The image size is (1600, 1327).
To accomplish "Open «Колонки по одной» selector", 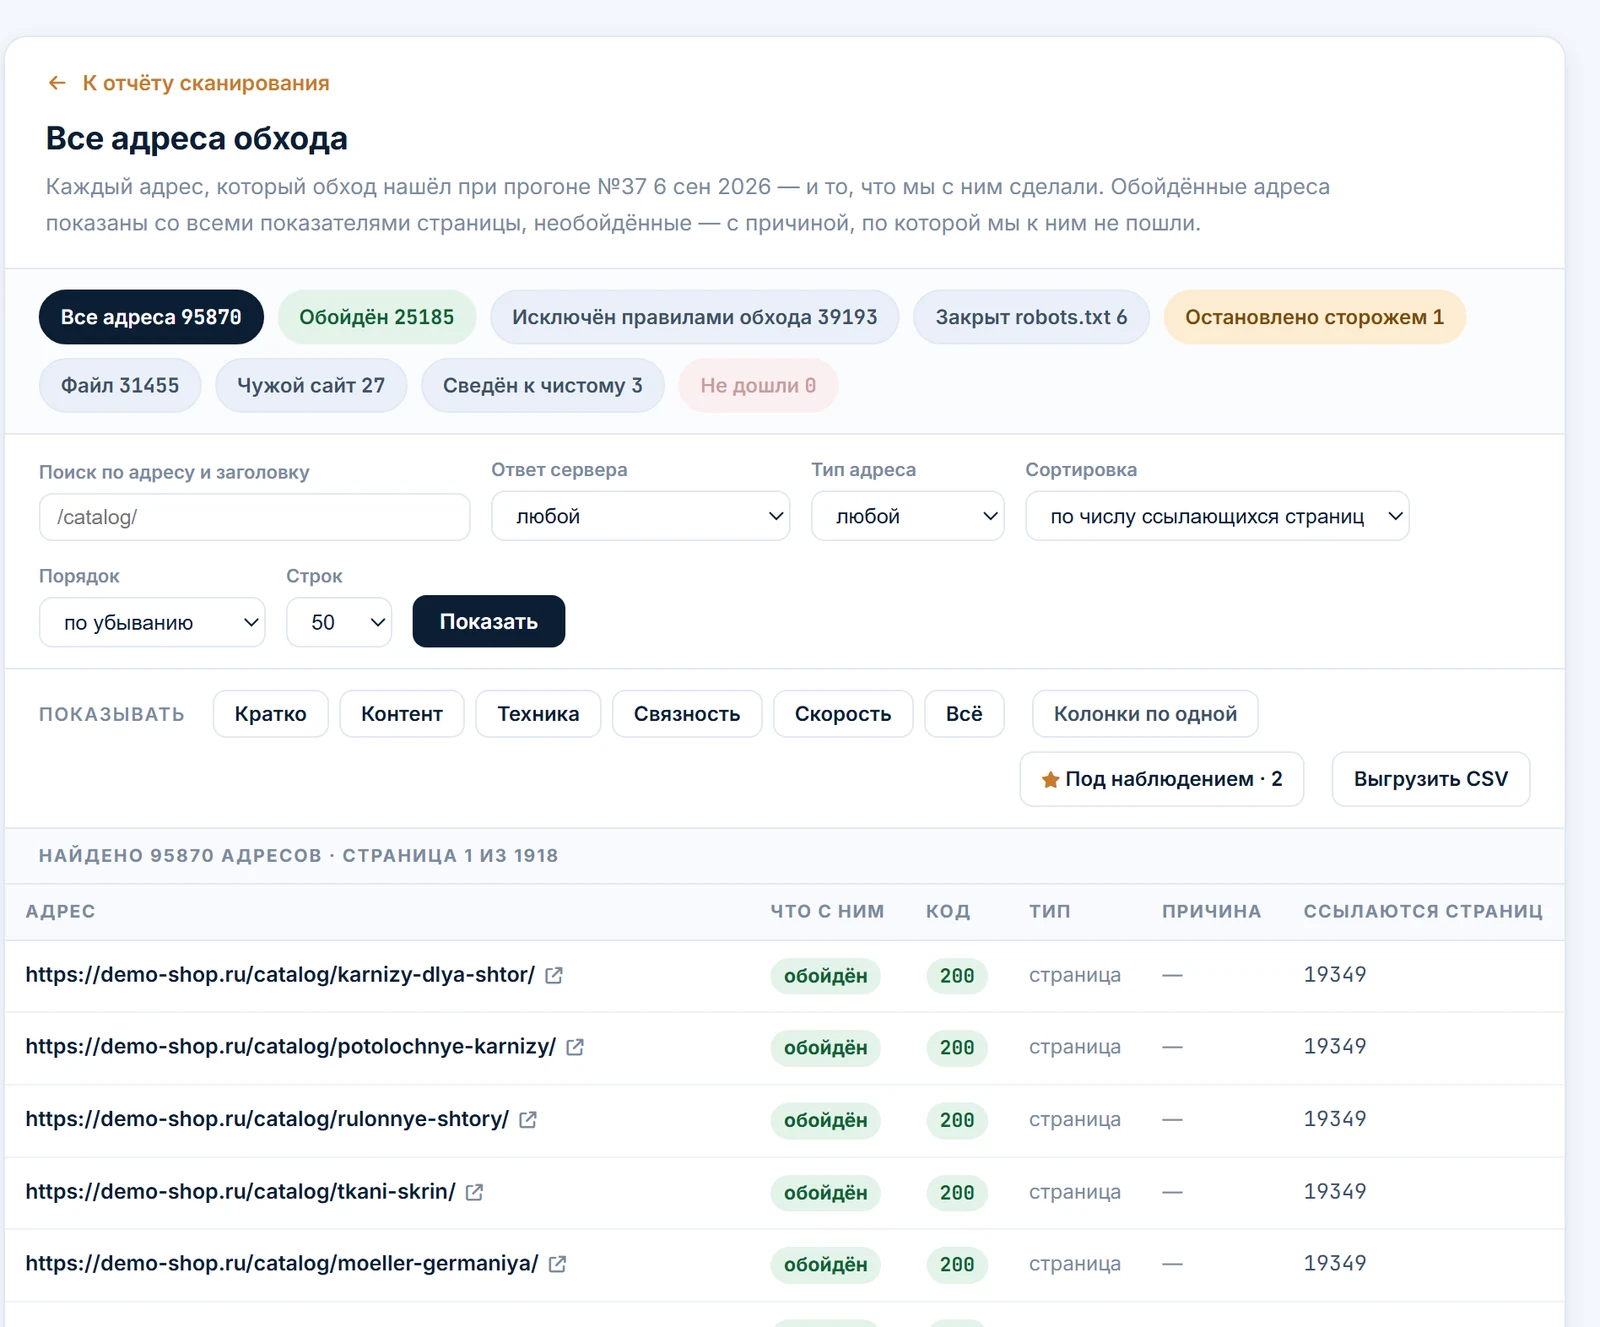I will [x=1145, y=714].
